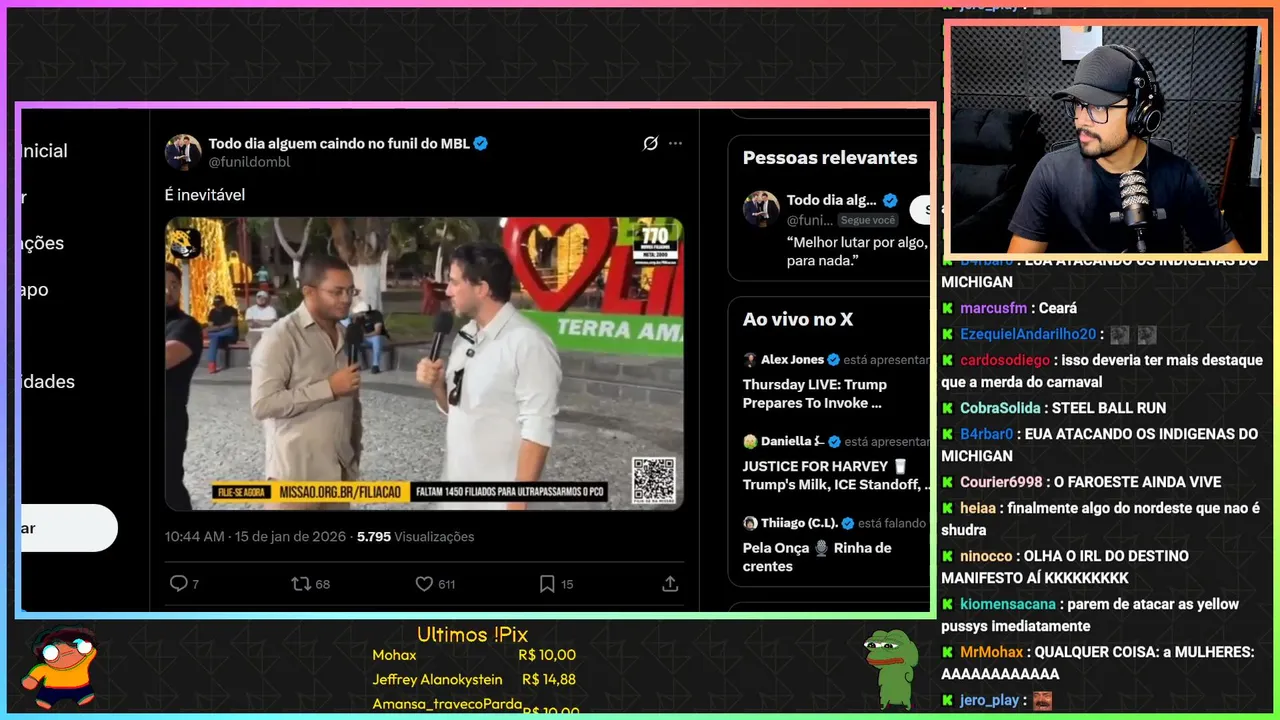Click chat username cardosodiego
The width and height of the screenshot is (1280, 720).
1005,360
